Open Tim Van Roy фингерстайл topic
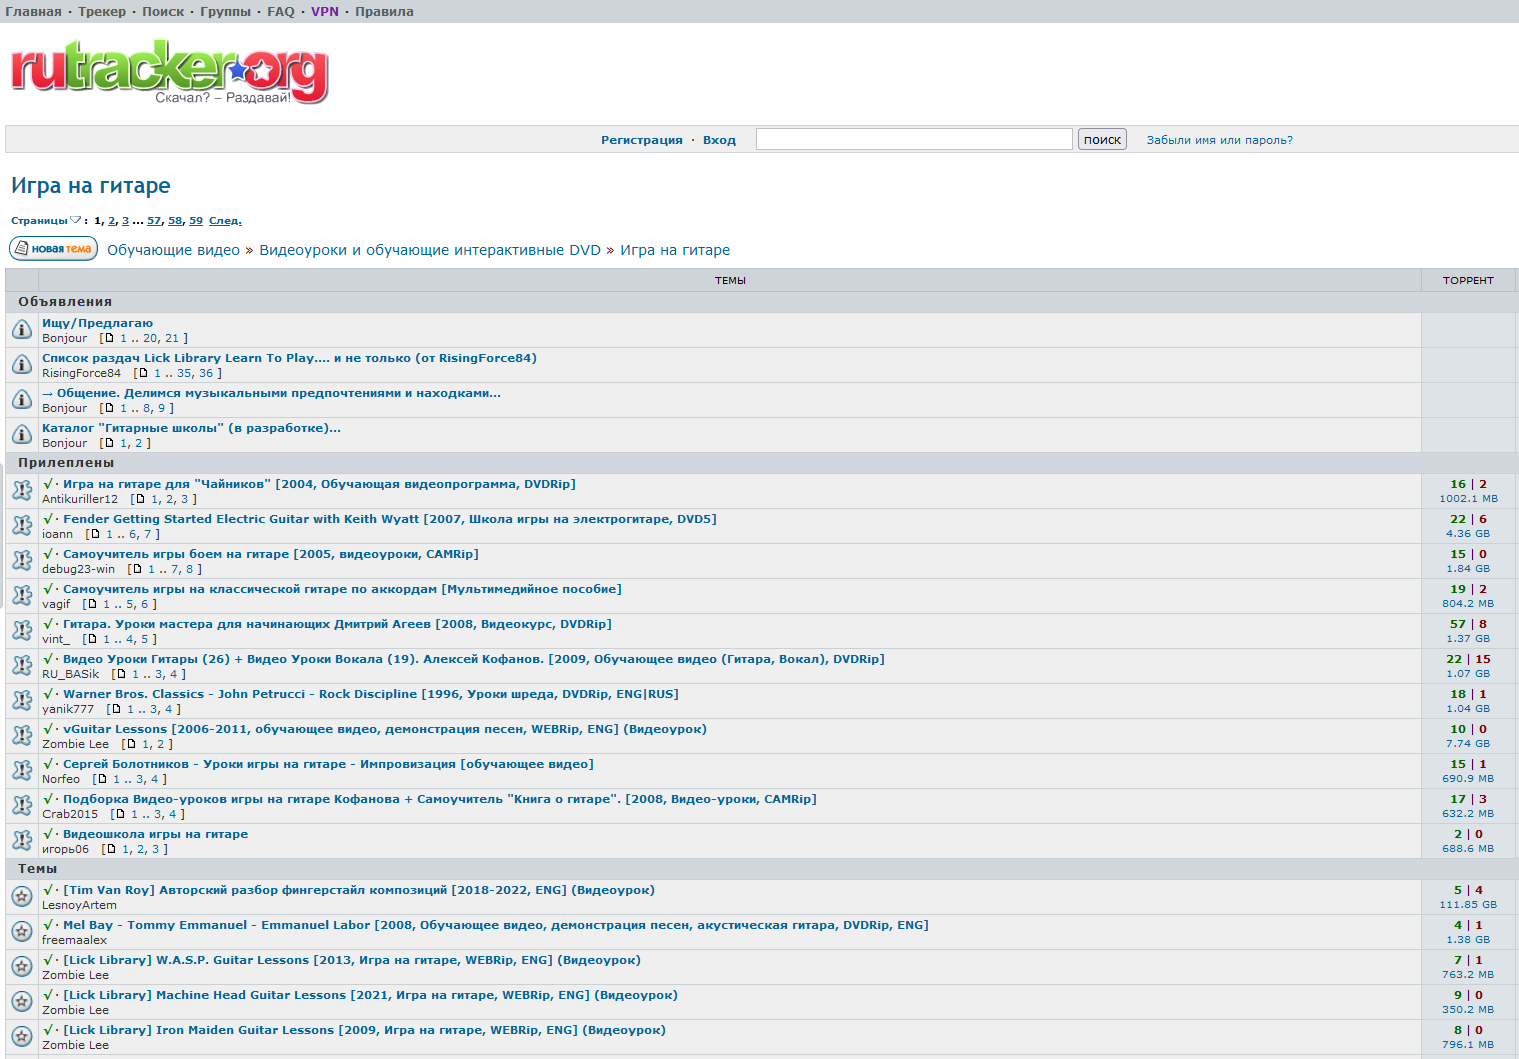The image size is (1519, 1059). [359, 890]
